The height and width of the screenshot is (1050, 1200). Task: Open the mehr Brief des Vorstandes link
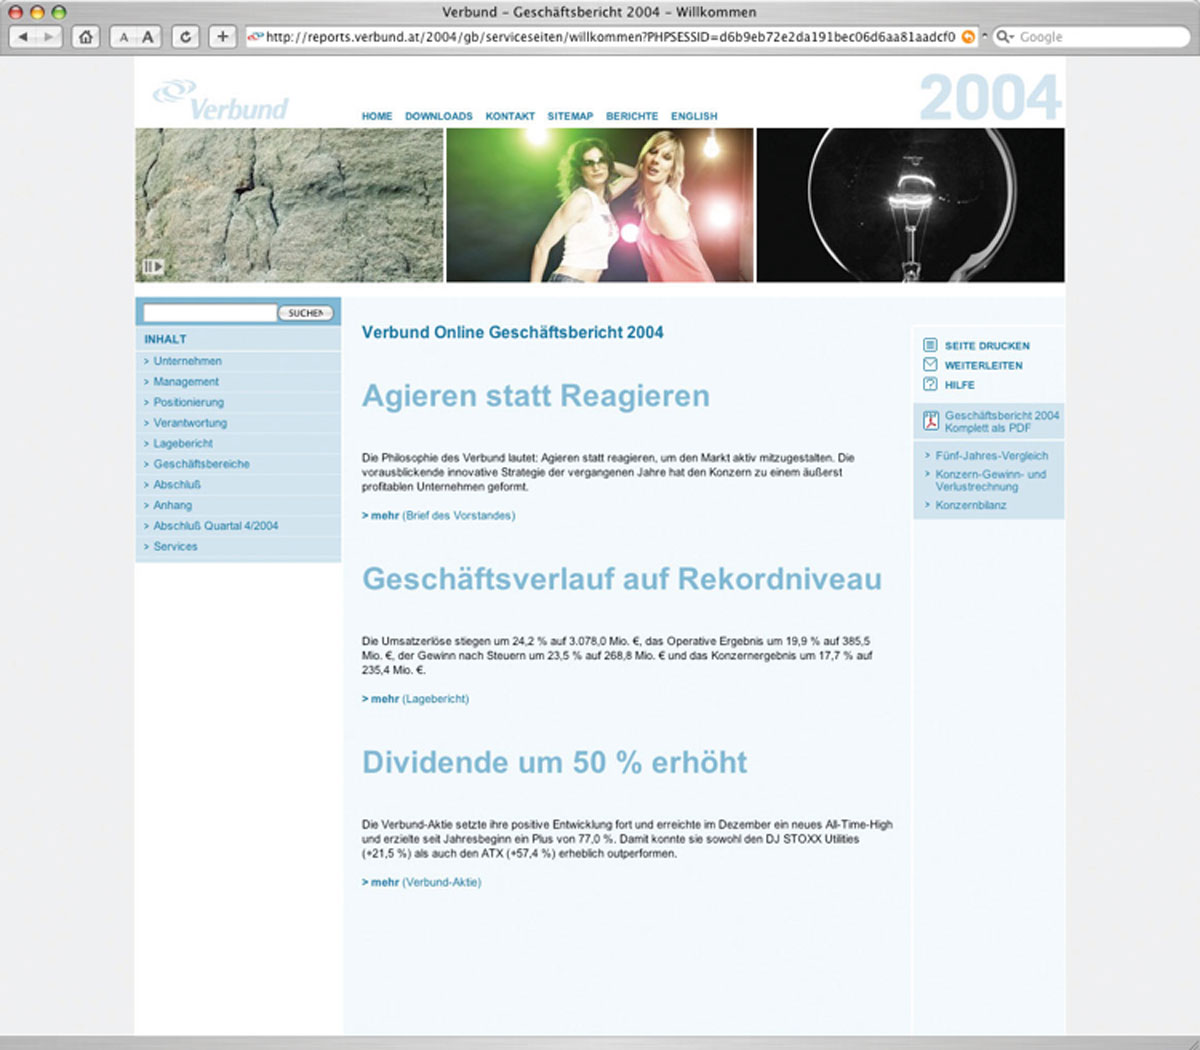438,516
